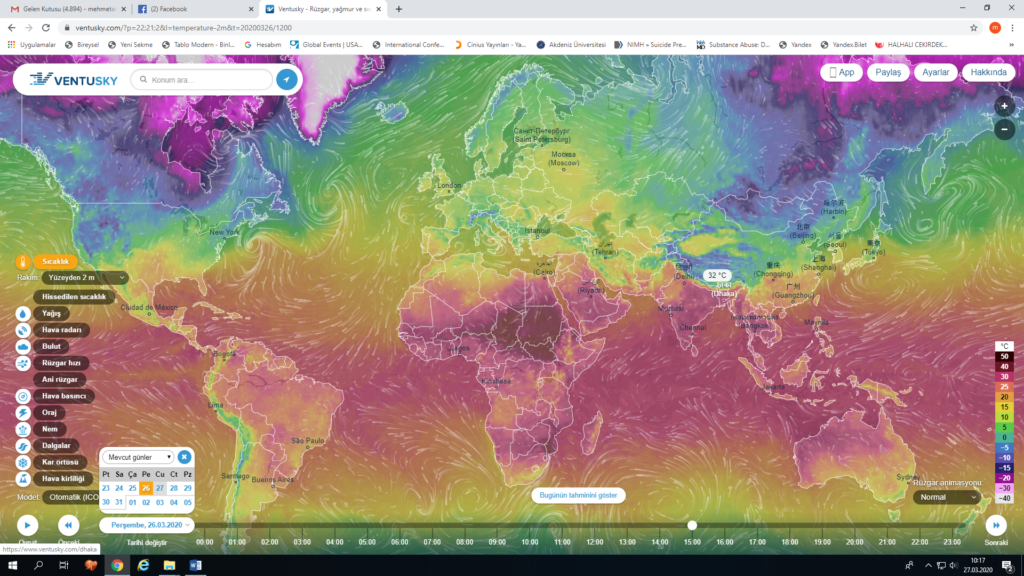The height and width of the screenshot is (576, 1024).
Task: Start animation with the play button
Action: point(27,525)
